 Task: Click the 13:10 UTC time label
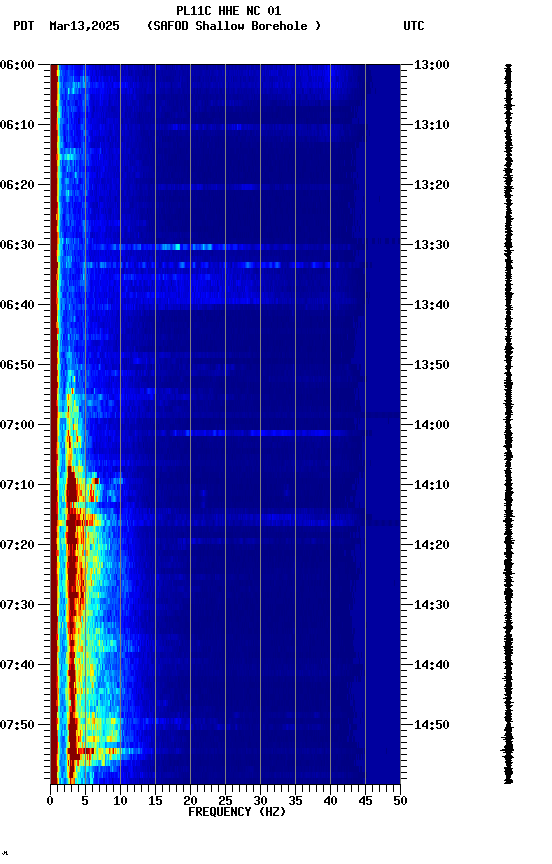point(432,125)
